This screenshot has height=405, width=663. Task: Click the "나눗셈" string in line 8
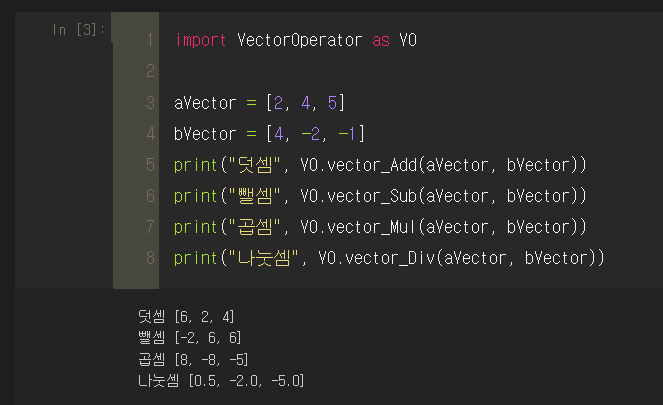[263, 258]
